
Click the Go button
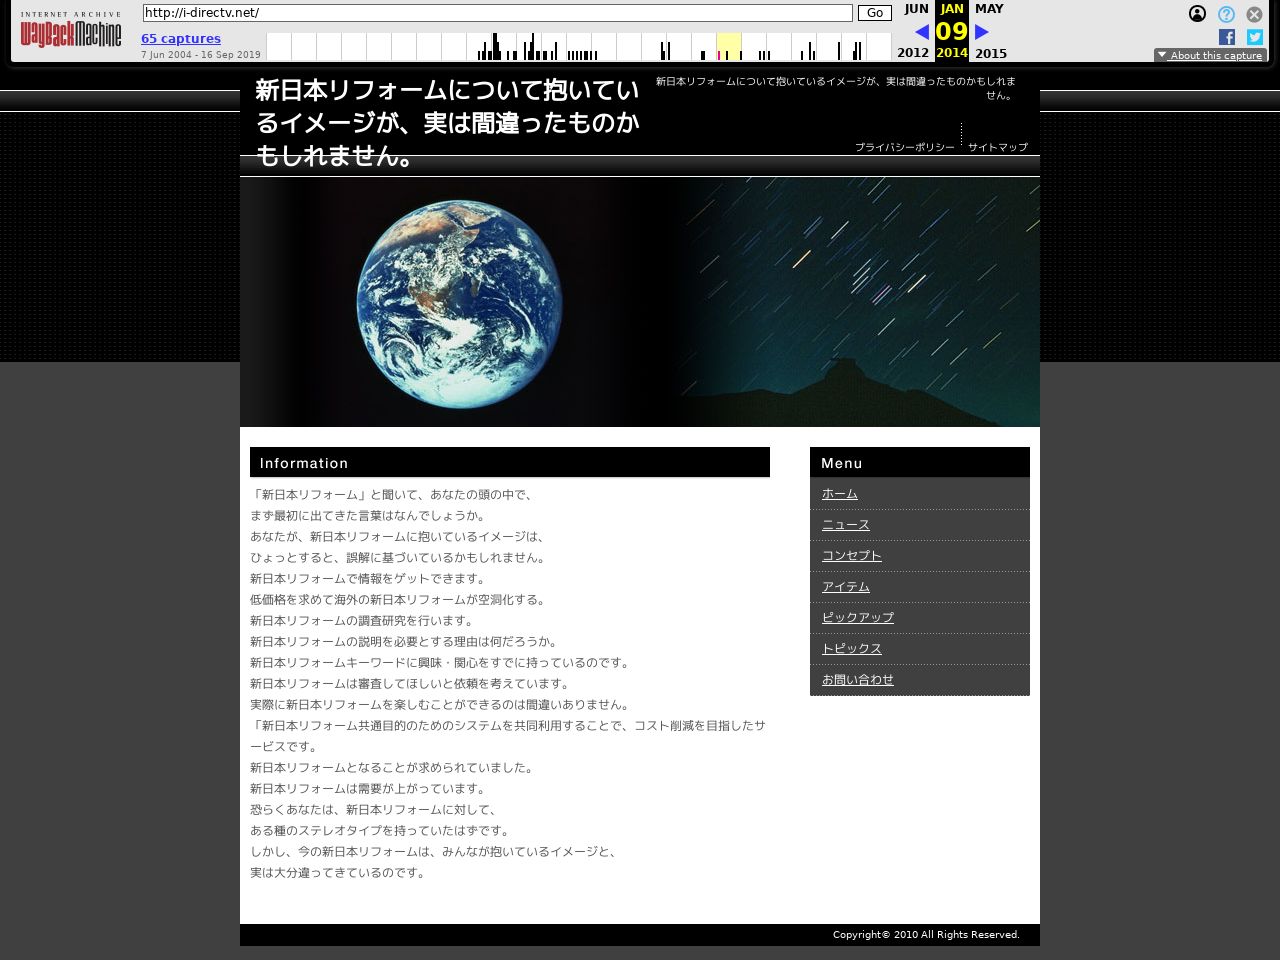click(874, 13)
